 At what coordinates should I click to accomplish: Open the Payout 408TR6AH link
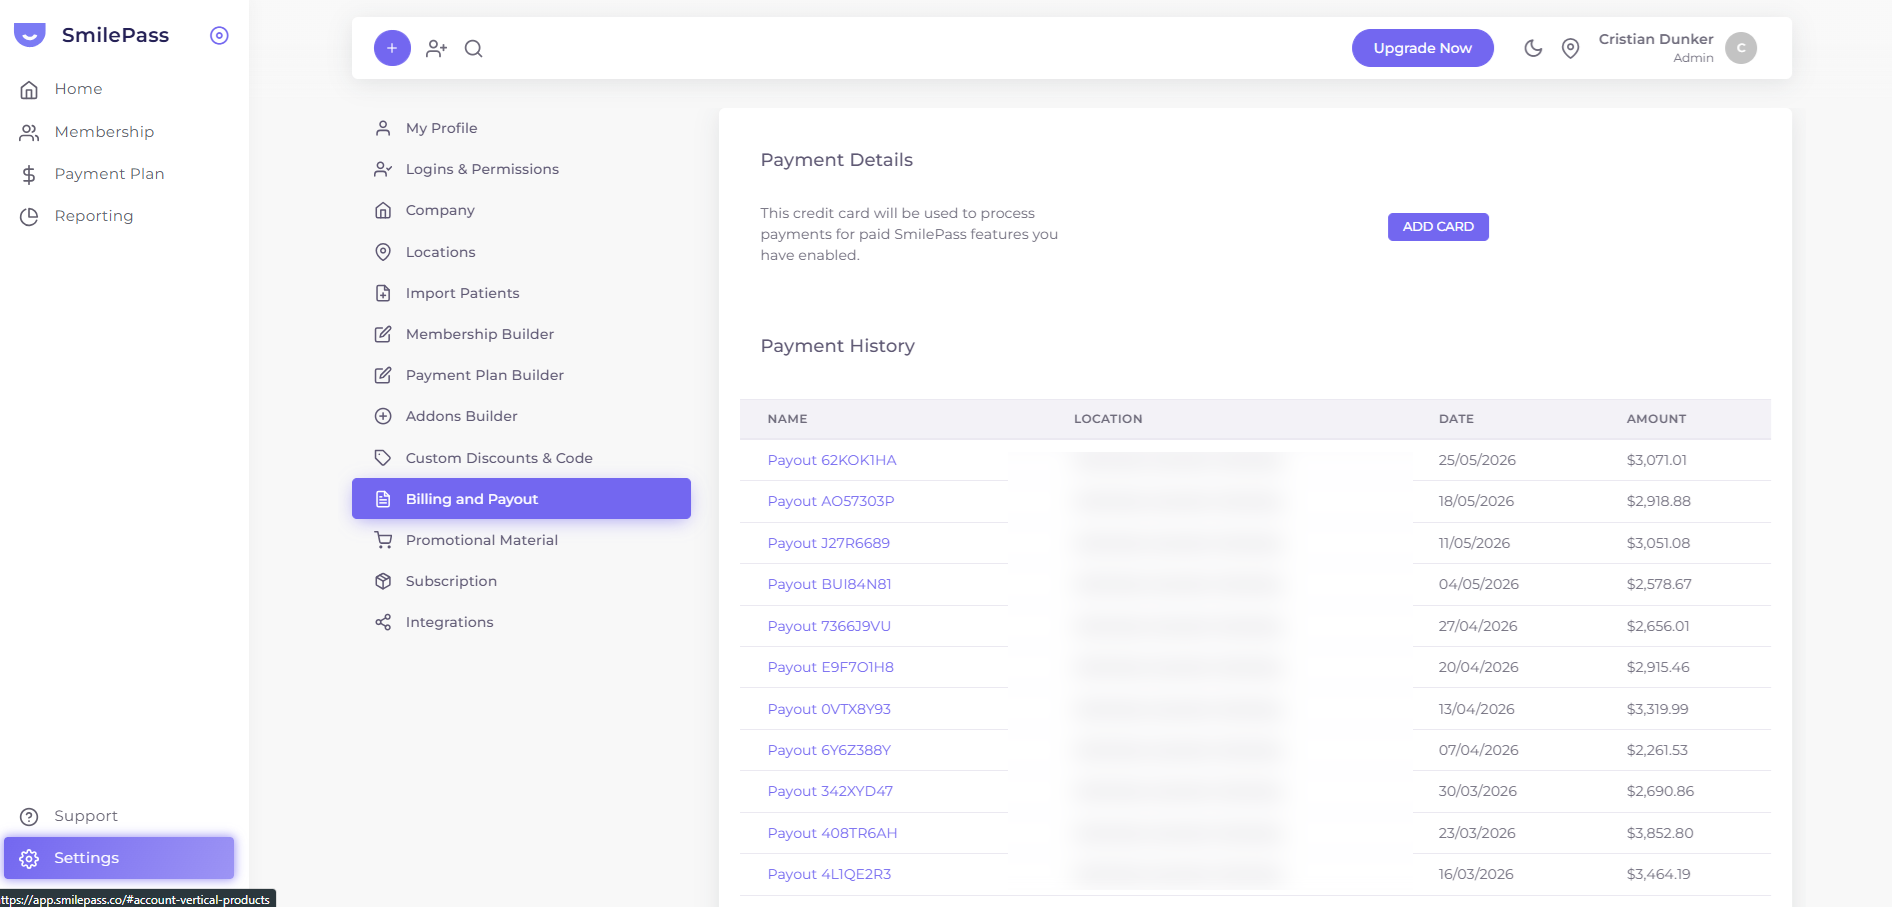832,833
